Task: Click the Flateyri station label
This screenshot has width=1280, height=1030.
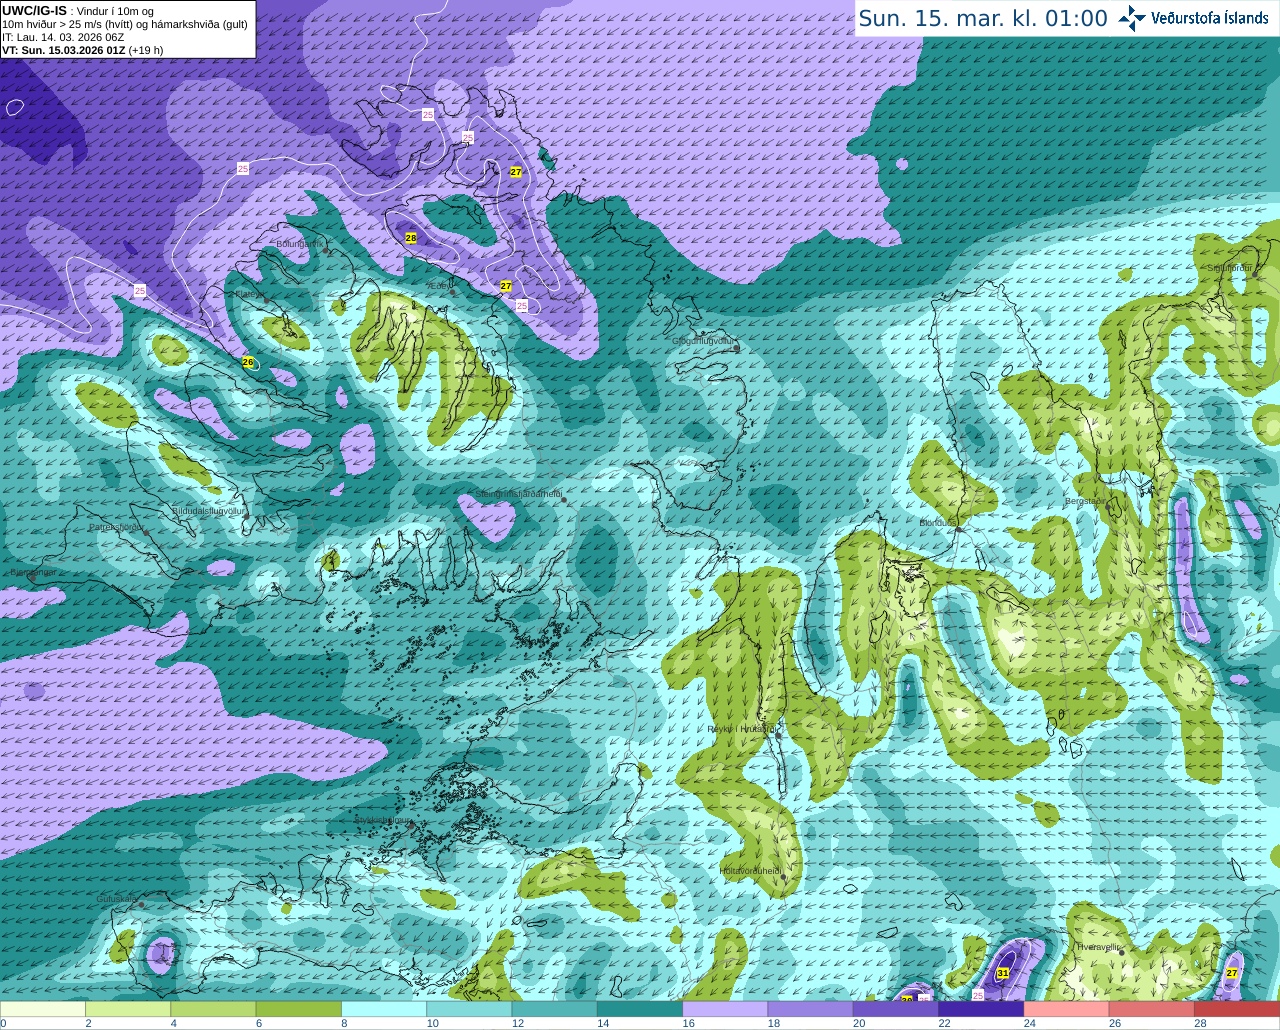Action: pos(248,294)
